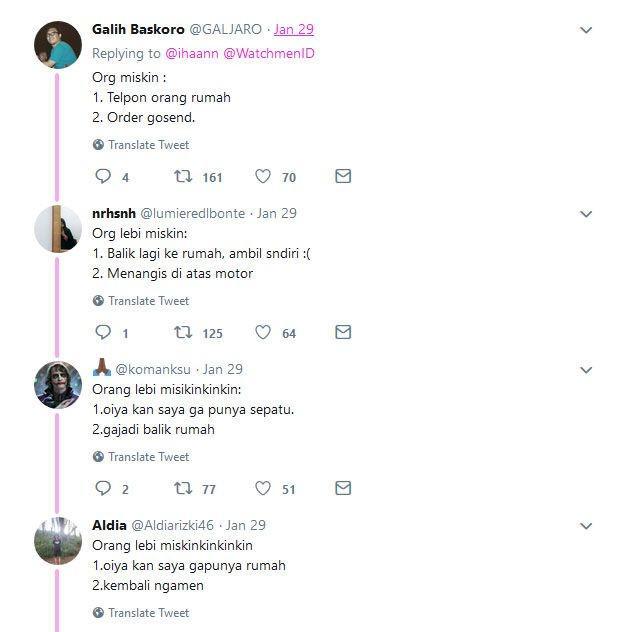Like @komanksu's tweet with 51 likes
632x632 pixels.
coord(263,489)
